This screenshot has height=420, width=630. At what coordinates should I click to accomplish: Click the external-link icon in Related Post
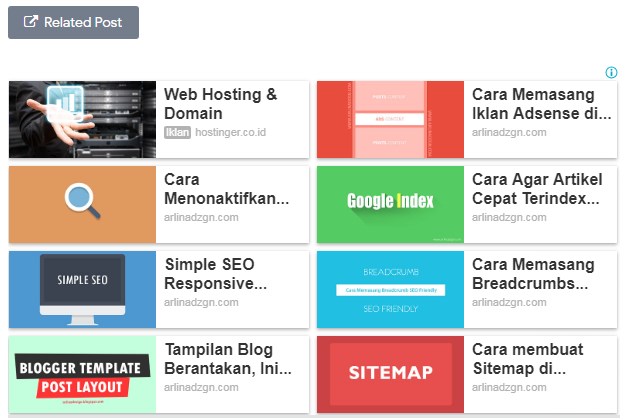coord(31,22)
